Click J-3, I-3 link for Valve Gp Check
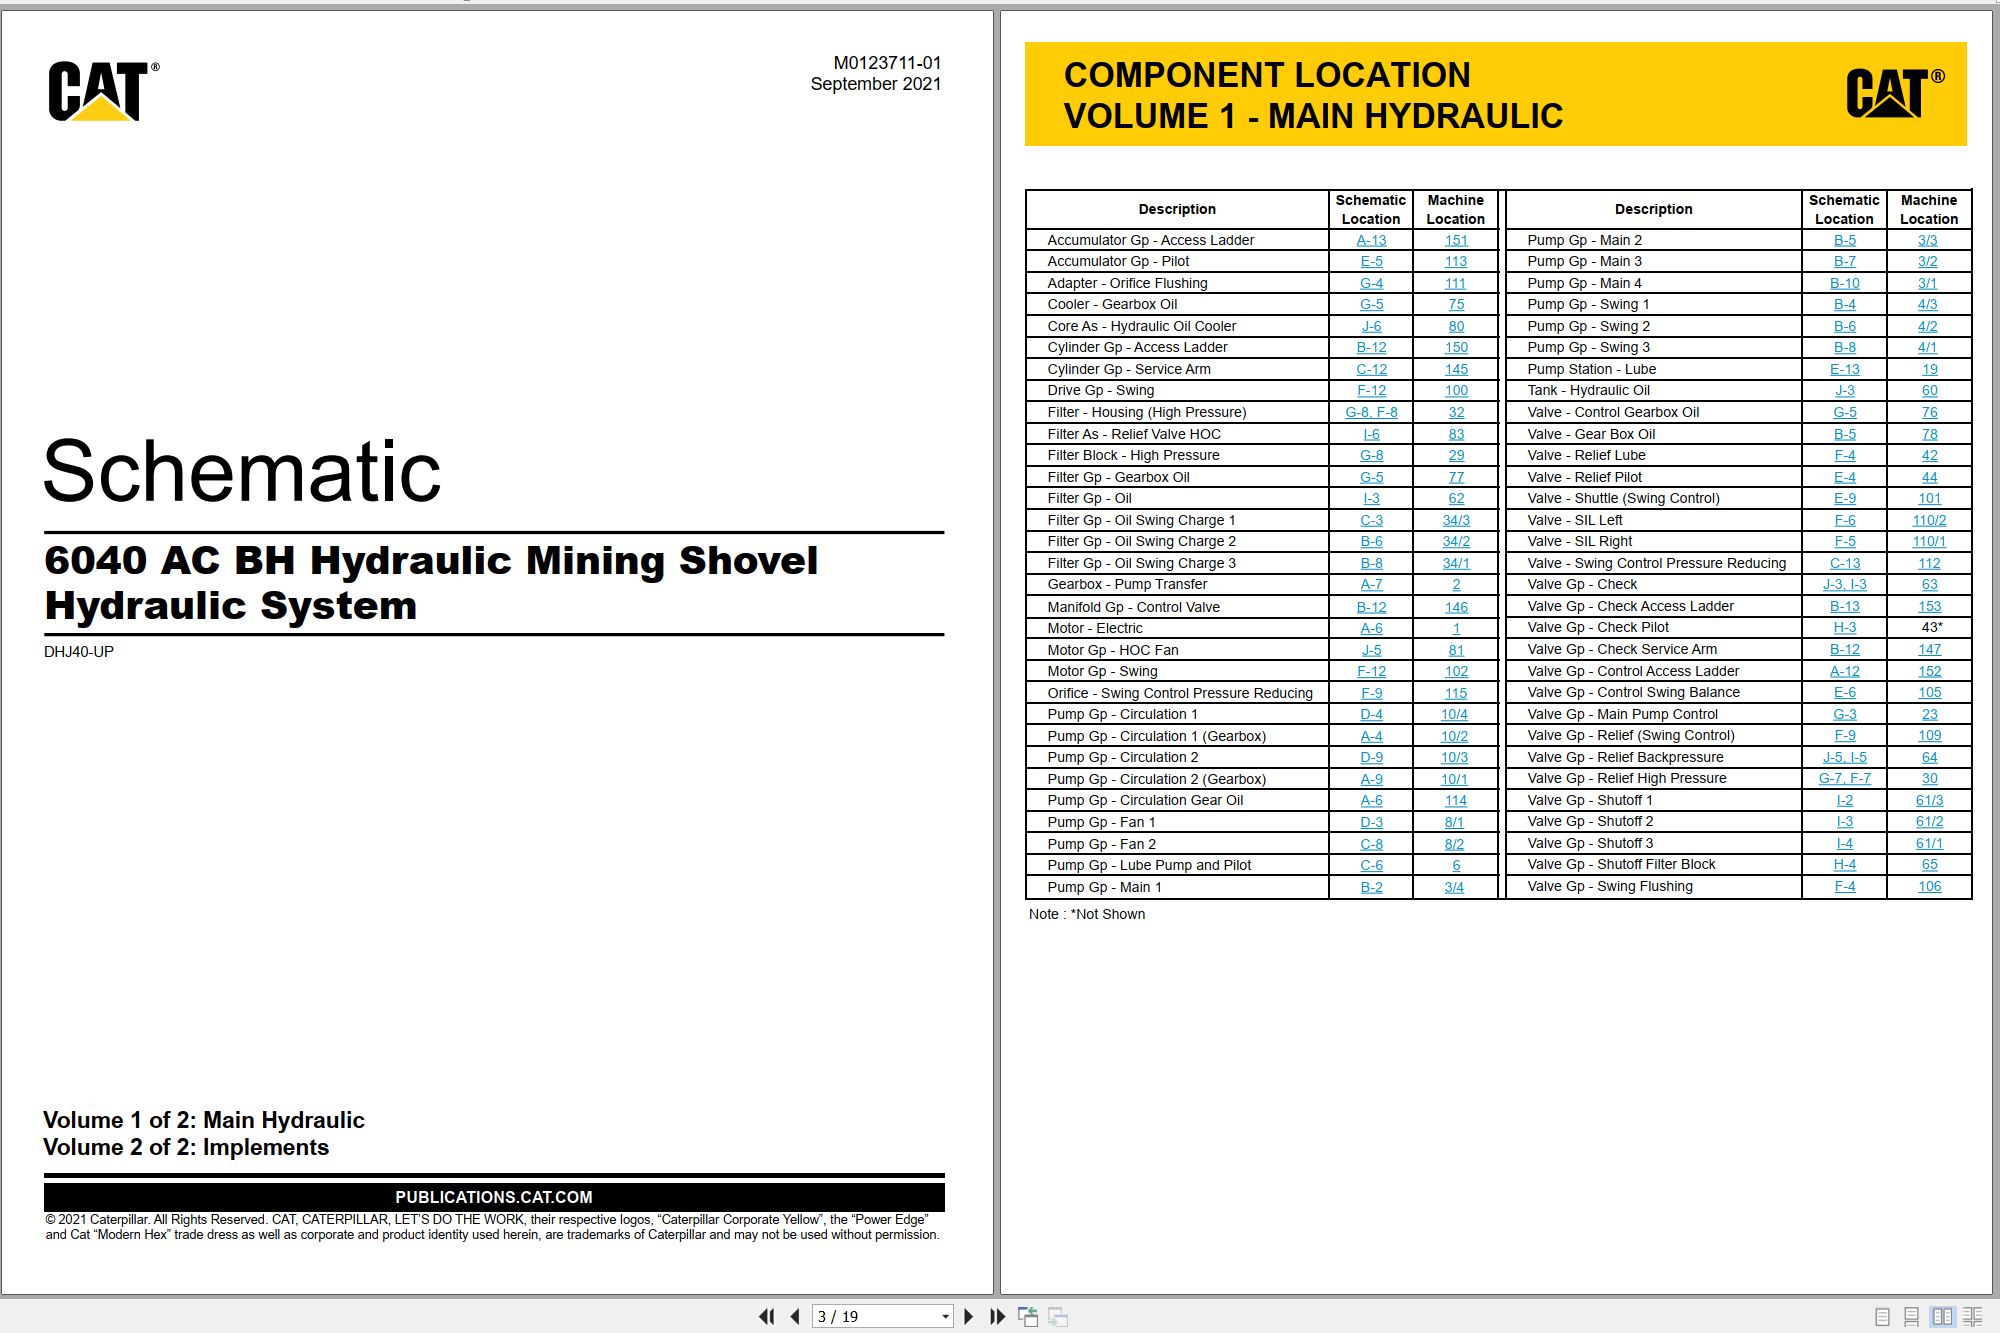 tap(1844, 584)
